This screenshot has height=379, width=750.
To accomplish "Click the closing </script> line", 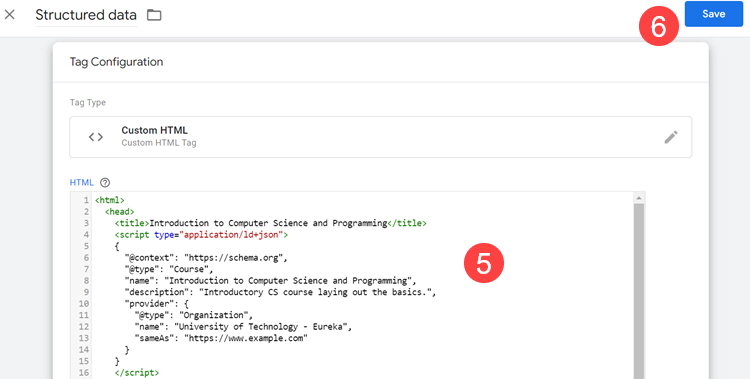I will [137, 372].
